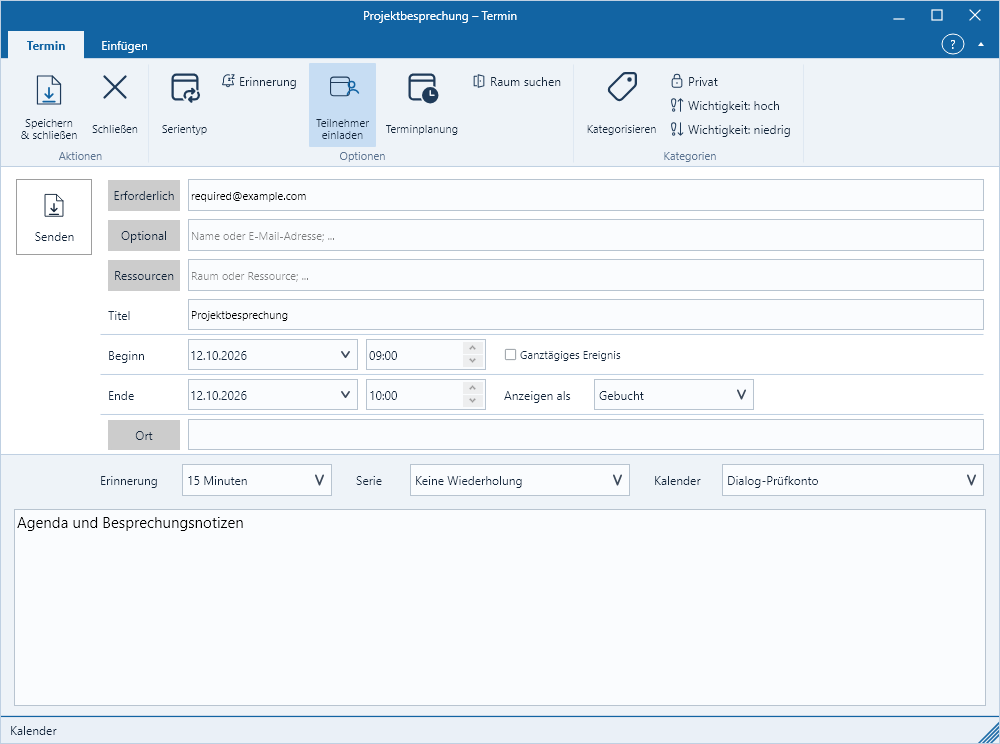Mark appointment as Privat with lock icon
The width and height of the screenshot is (1000, 744).
tap(694, 82)
